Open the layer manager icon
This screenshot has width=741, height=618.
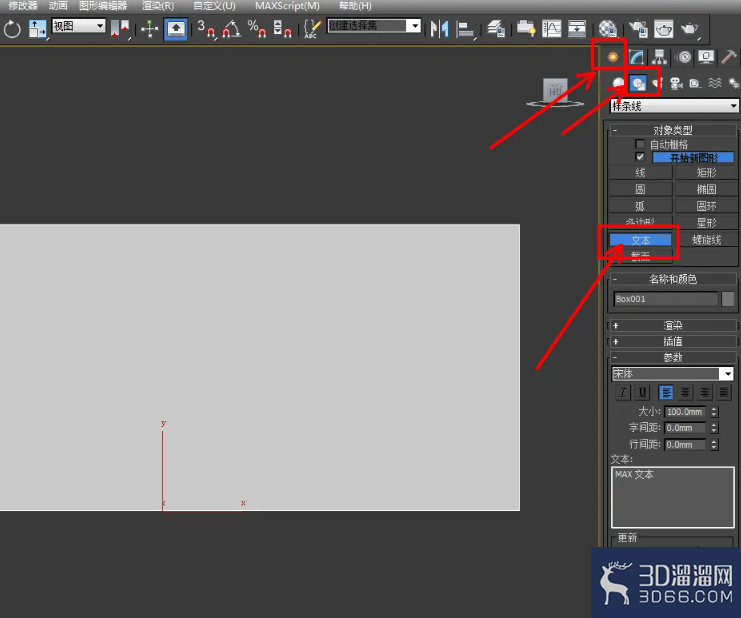[x=496, y=29]
